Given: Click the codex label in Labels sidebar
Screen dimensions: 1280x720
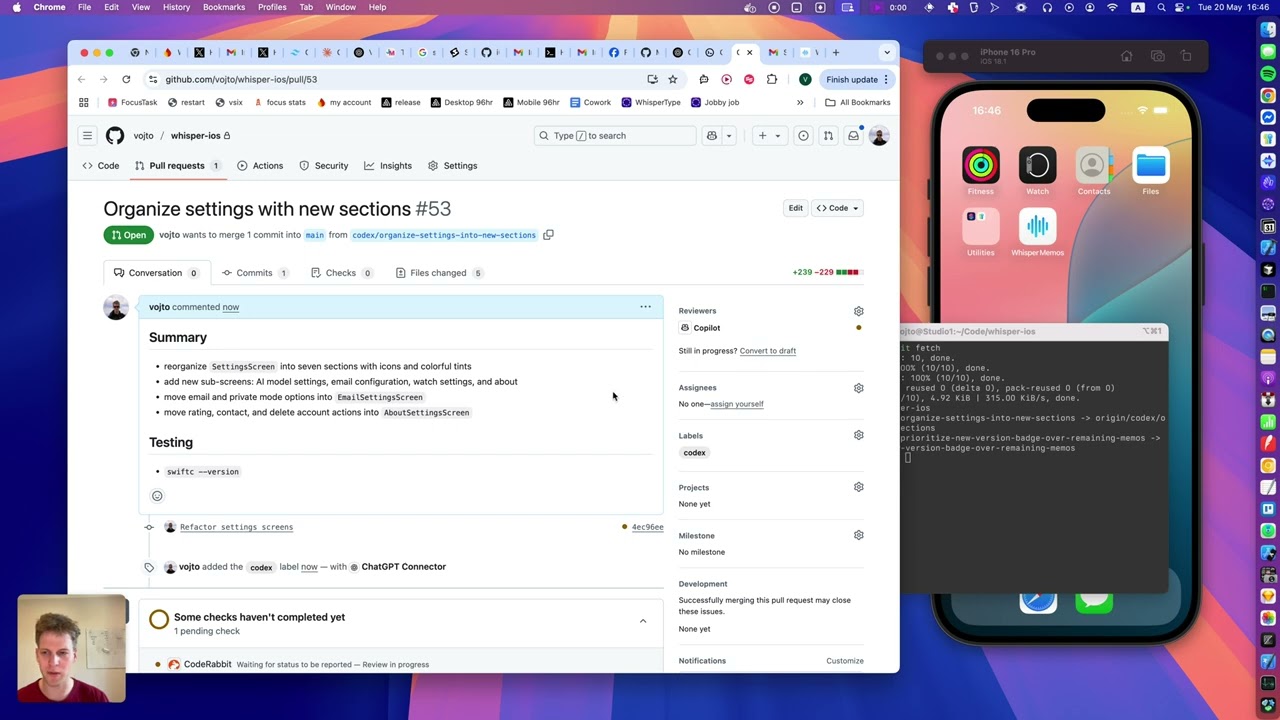Looking at the screenshot, I should pos(694,453).
